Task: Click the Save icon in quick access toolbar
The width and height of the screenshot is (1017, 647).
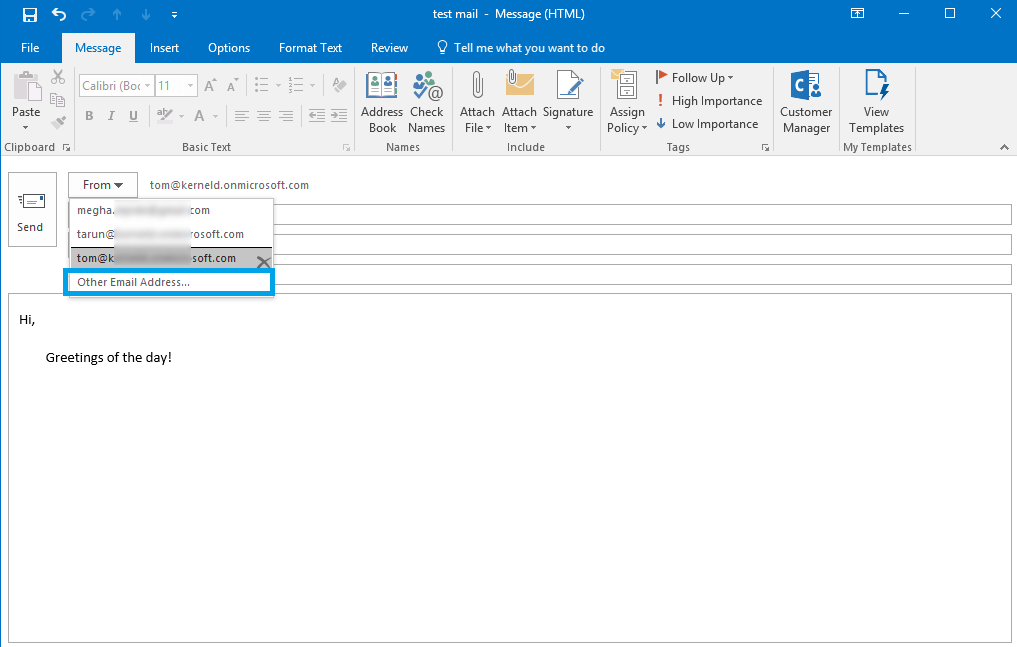Action: pyautogui.click(x=30, y=14)
